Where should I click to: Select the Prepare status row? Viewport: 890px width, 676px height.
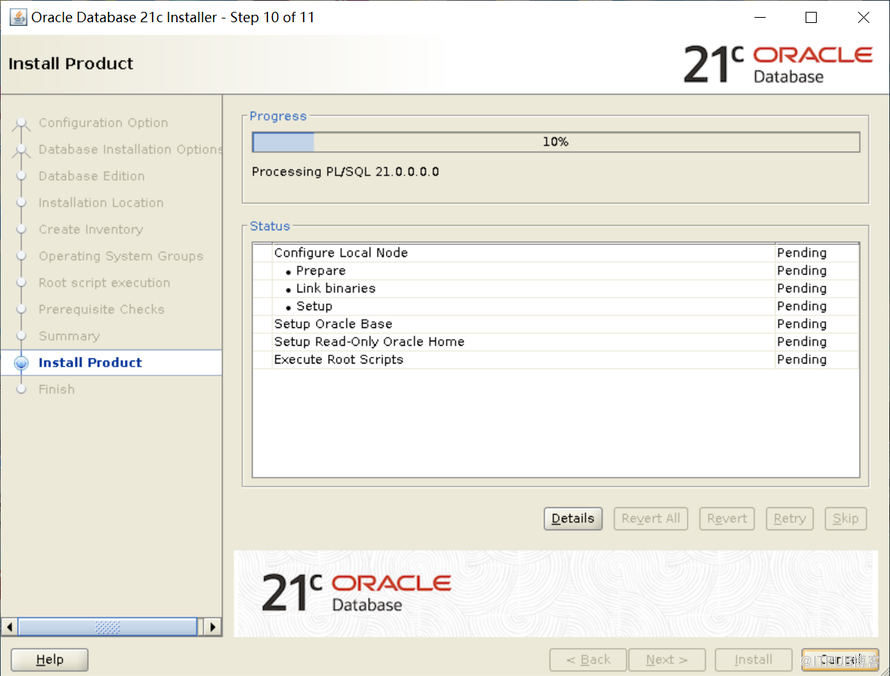556,271
